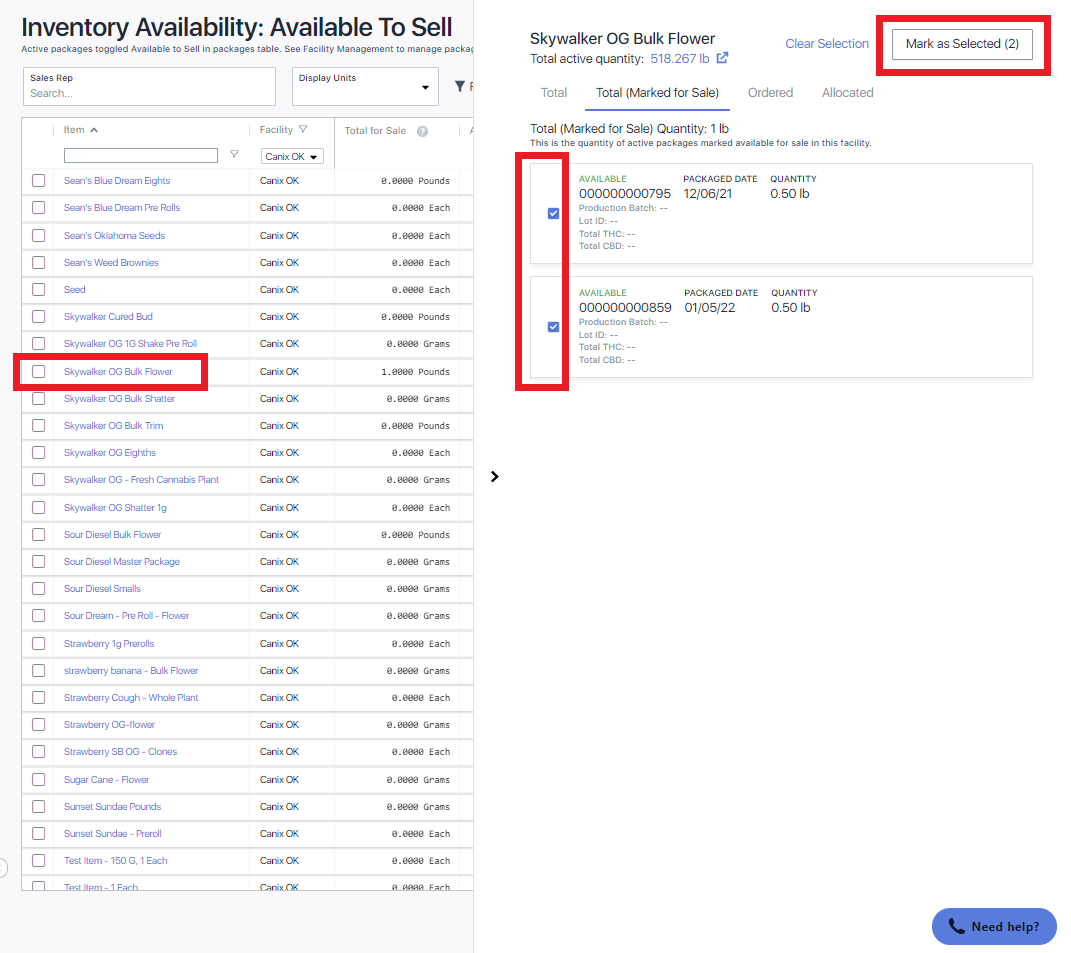Open the Canix OK facility filter dropdown

293,157
